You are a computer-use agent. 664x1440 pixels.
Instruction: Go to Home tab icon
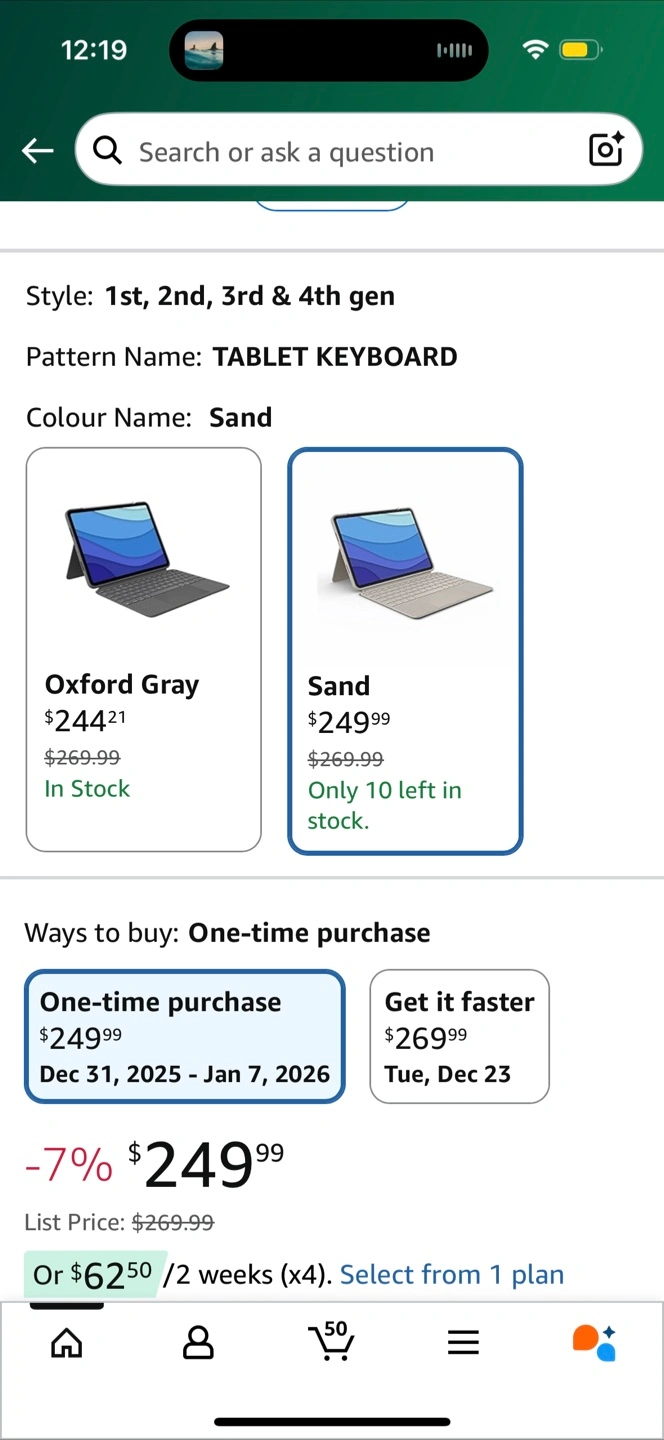pos(67,1342)
